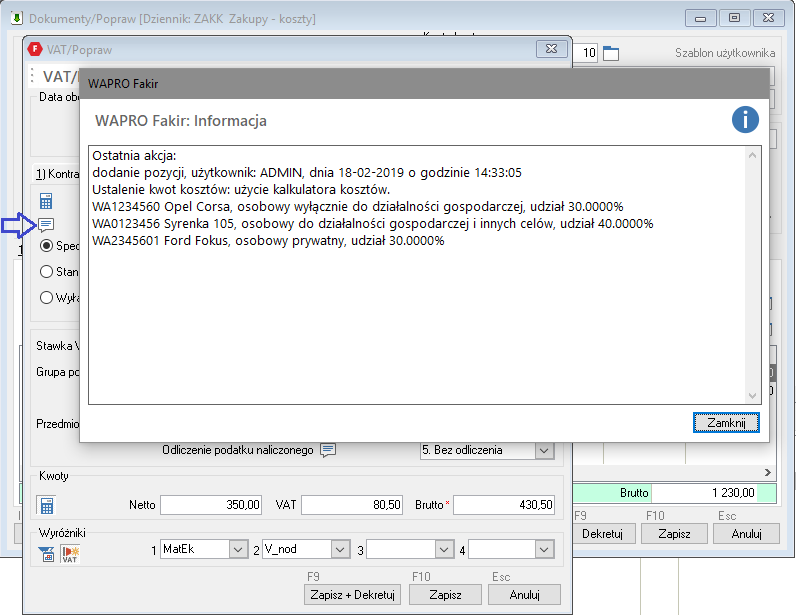Click Anuluj in the Dokumenty/Popraw window
Screen dimensions: 796x615
746,534
